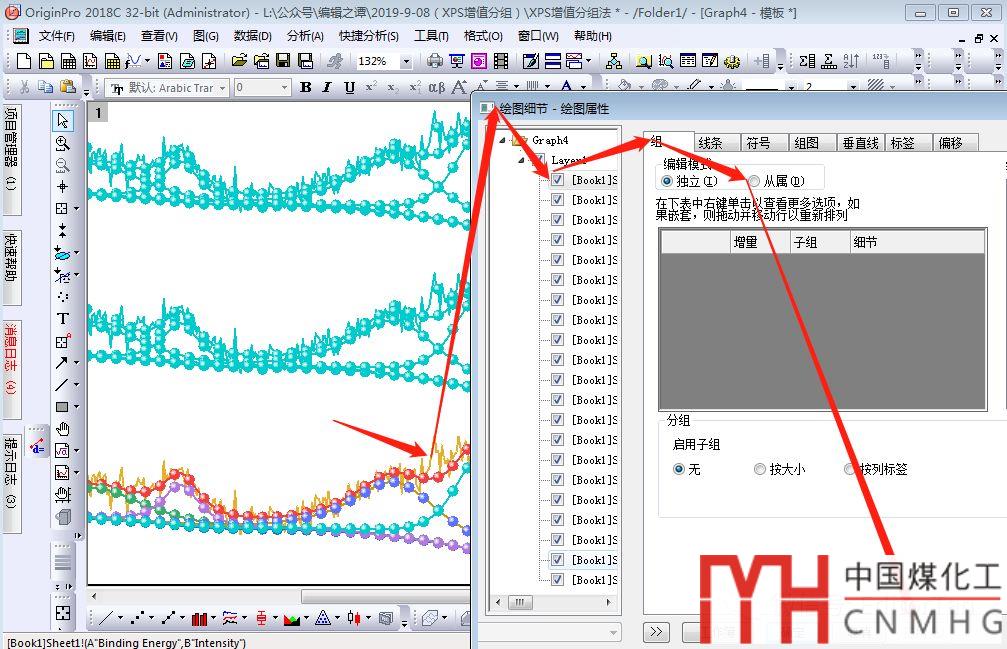Screen dimensions: 1007x649
Task: Click the Open folder icon
Action: (x=239, y=61)
